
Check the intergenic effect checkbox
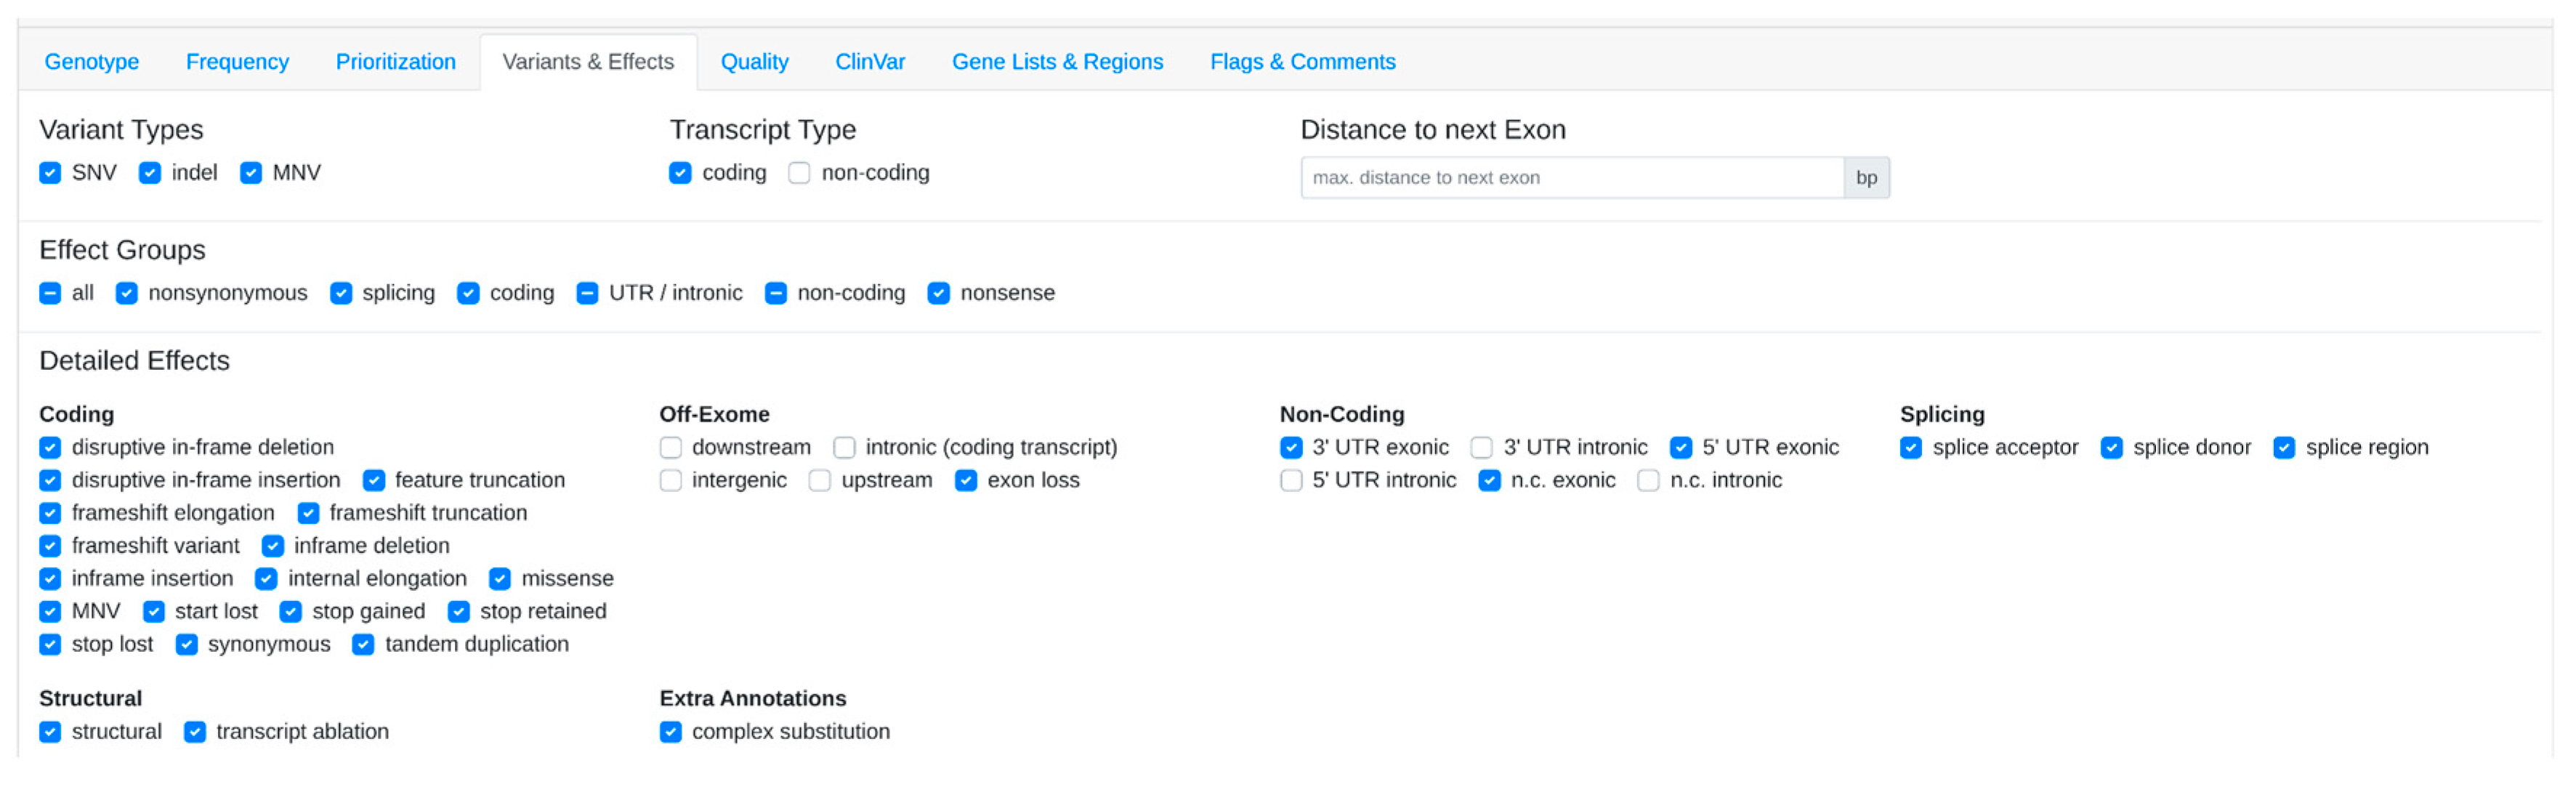[x=671, y=481]
